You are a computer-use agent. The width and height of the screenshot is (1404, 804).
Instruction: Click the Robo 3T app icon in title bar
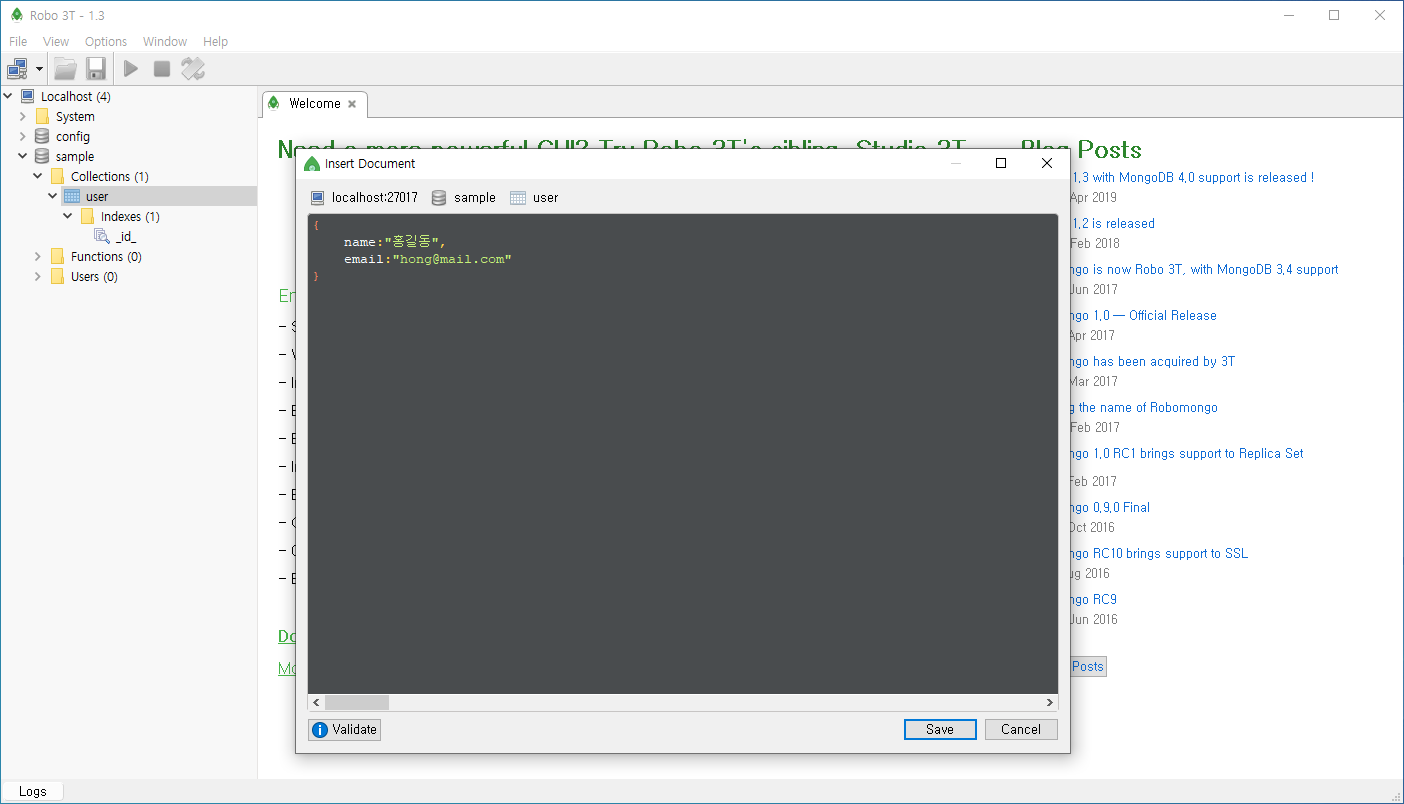(17, 15)
